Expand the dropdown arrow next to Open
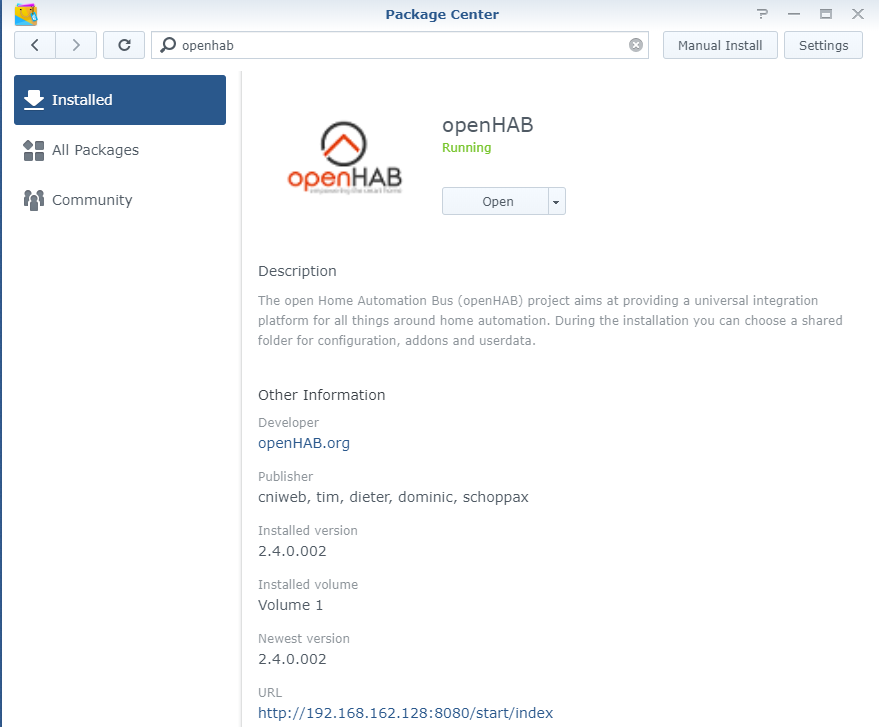879x727 pixels. [556, 202]
